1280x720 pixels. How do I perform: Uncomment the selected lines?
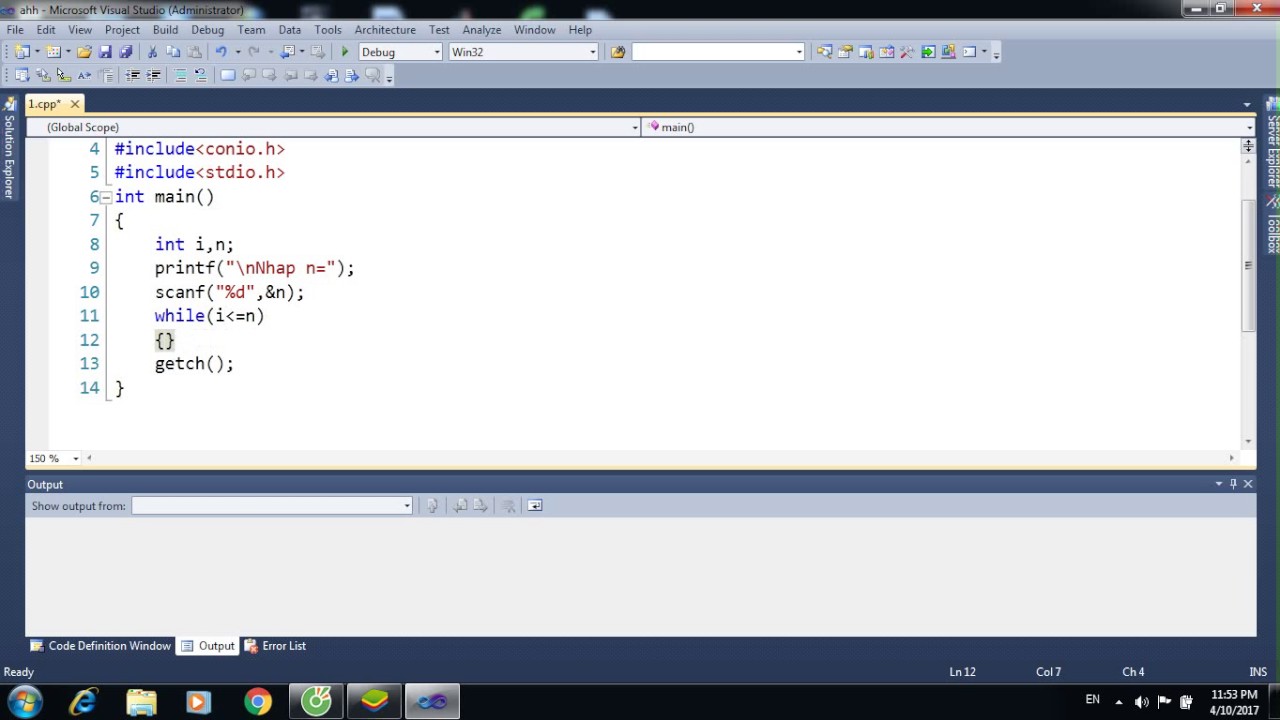[200, 75]
